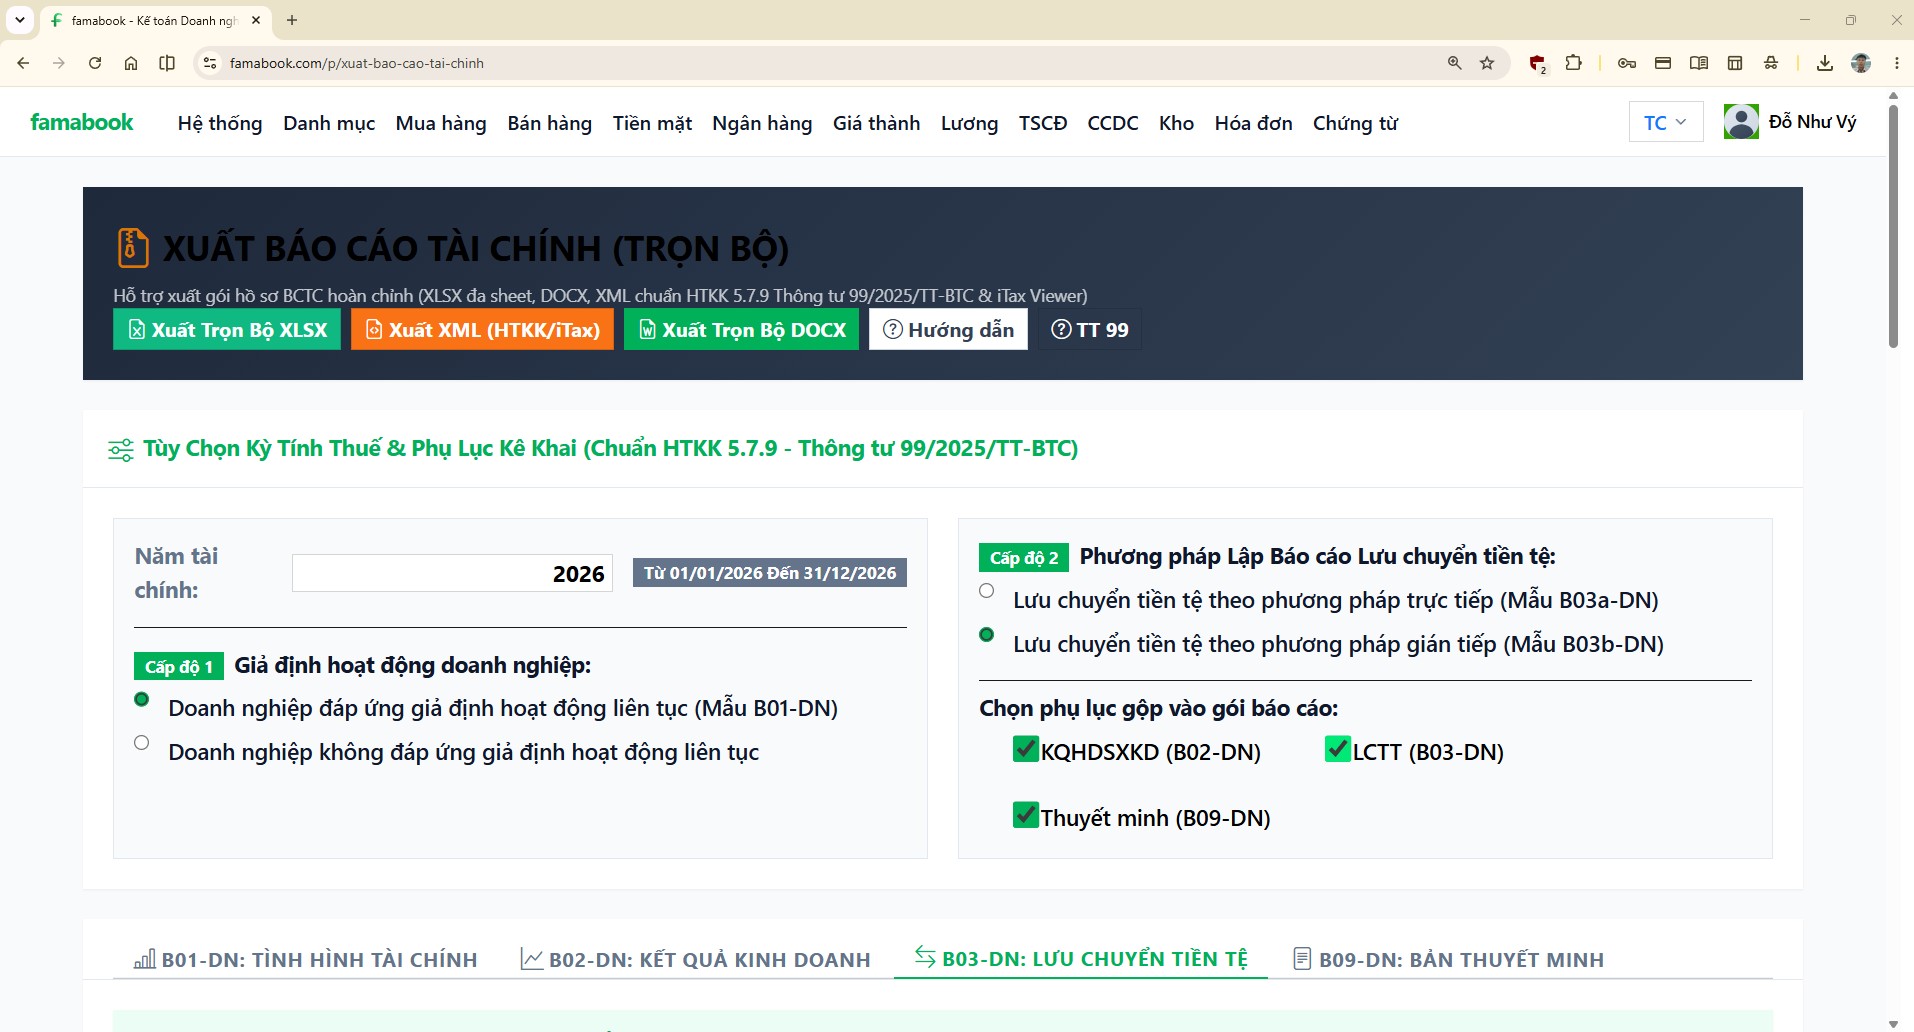Viewport: 1914px width, 1032px height.
Task: Go to browser home page icon
Action: tap(131, 63)
